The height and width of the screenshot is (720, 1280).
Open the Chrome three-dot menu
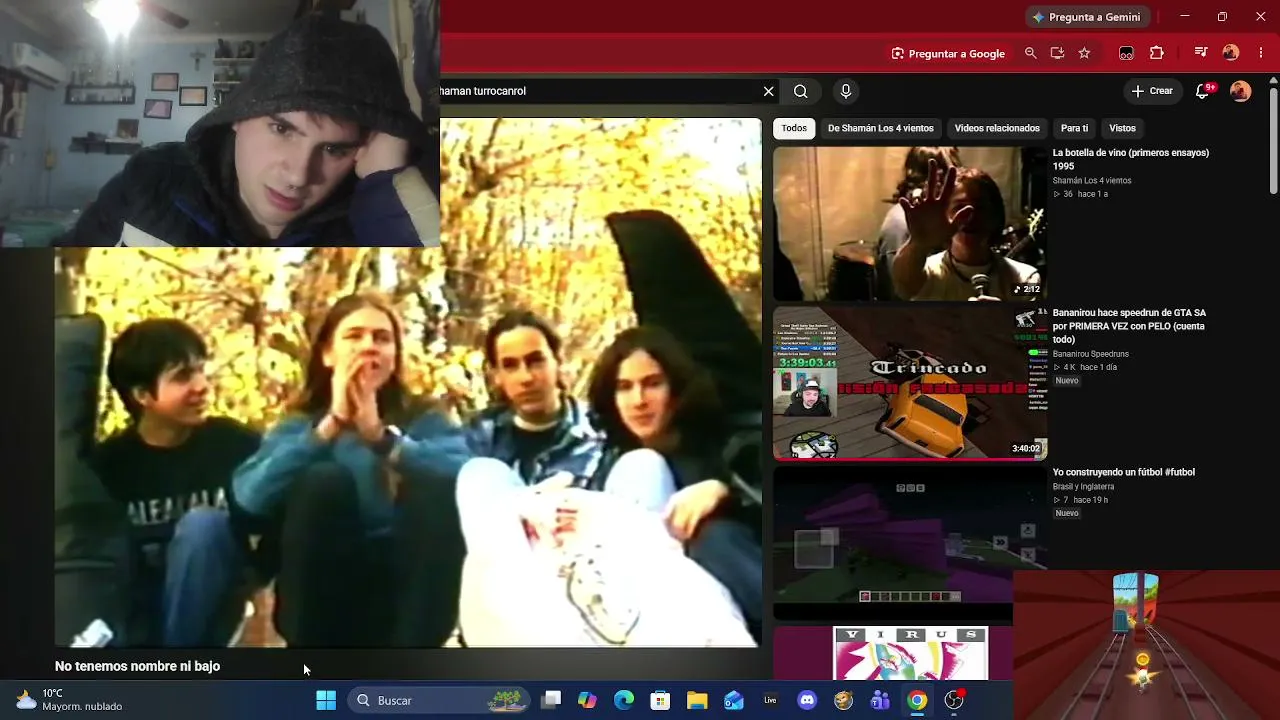[x=1260, y=53]
